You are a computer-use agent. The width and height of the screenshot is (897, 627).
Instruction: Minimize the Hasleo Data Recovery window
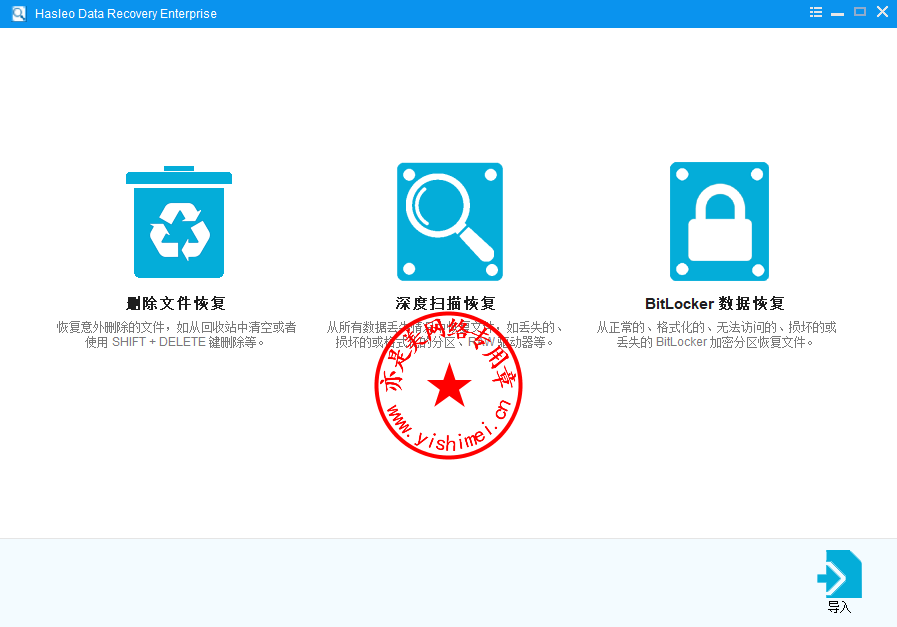[838, 13]
